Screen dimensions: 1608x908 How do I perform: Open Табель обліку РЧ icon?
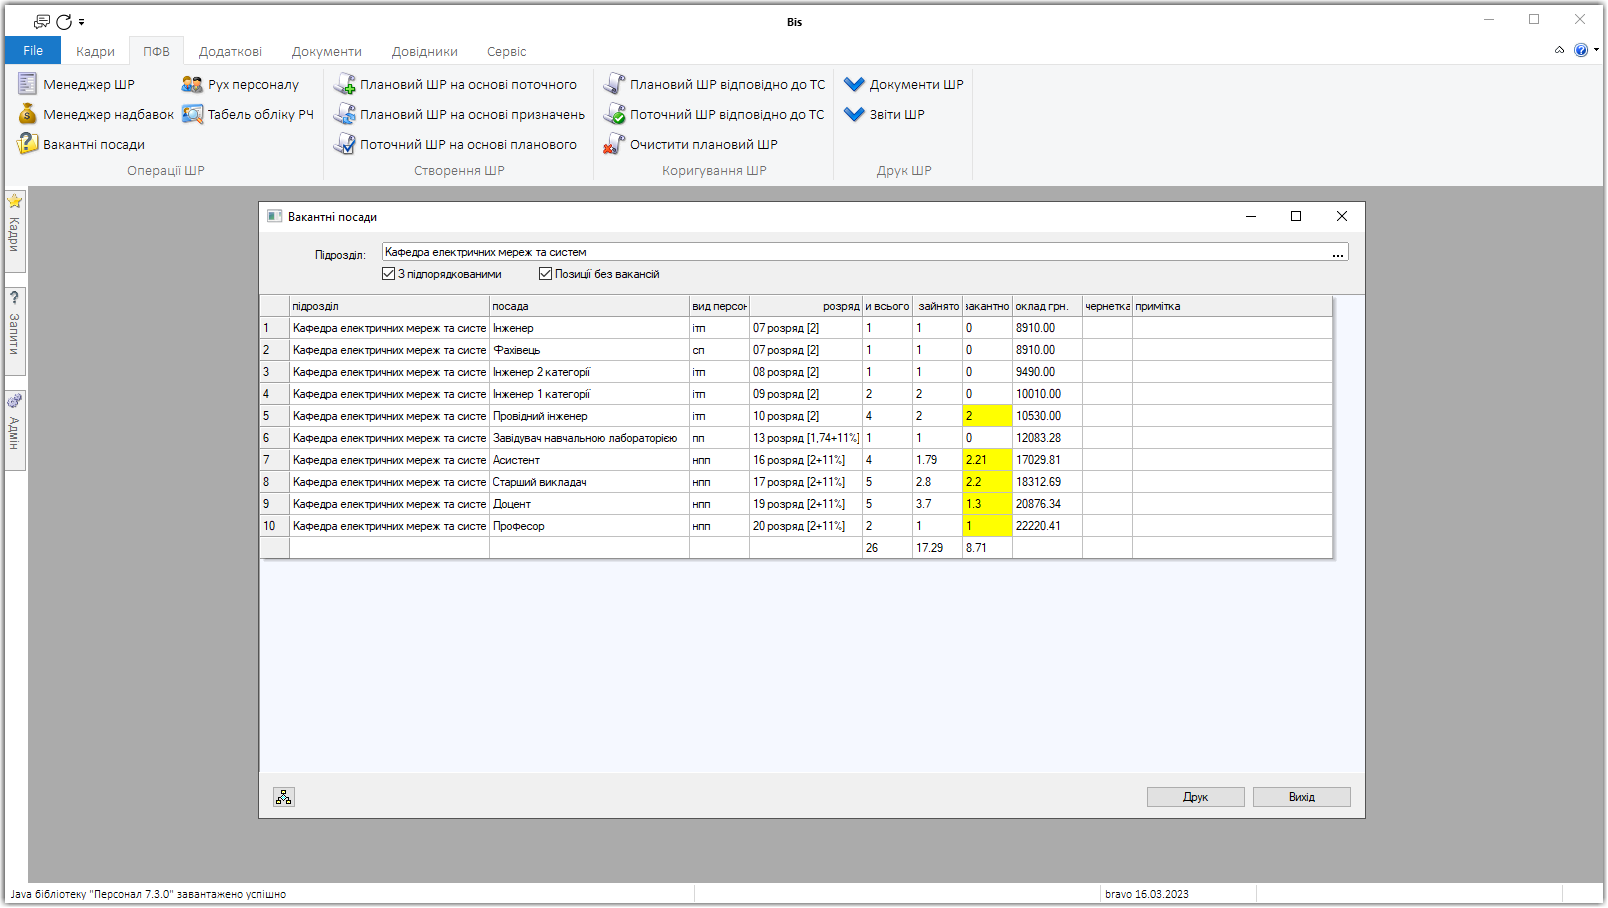(x=192, y=114)
